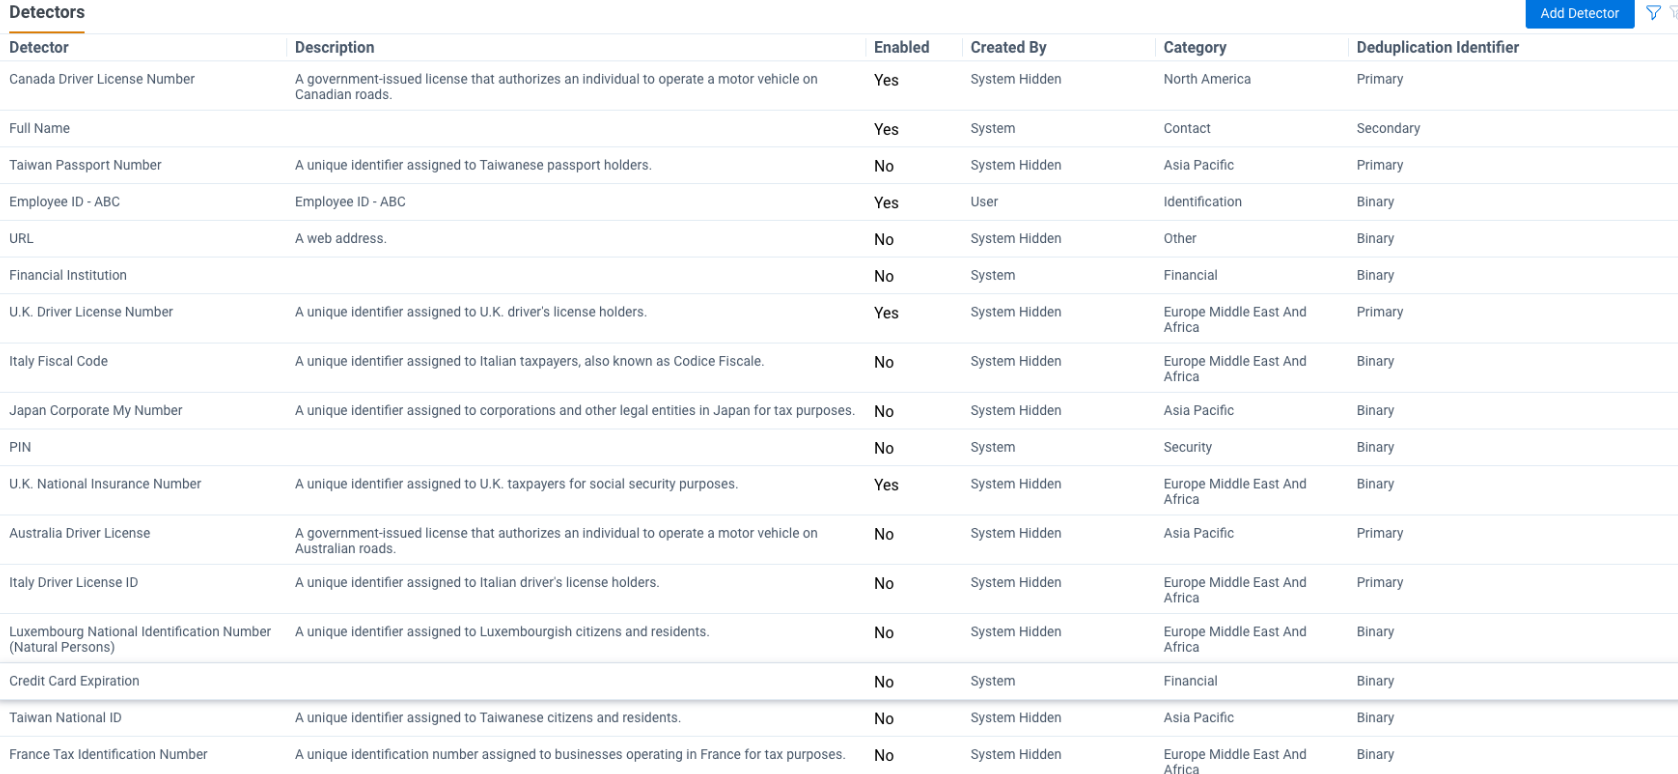Click the PIN detector row
The height and width of the screenshot is (774, 1678).
[x=20, y=447]
